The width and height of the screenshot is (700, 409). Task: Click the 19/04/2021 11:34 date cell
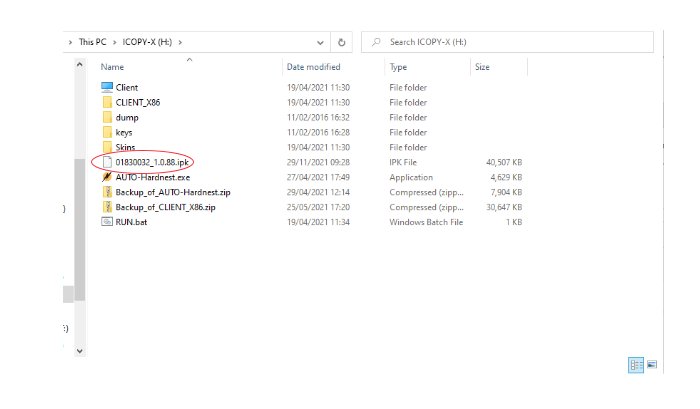coord(318,222)
